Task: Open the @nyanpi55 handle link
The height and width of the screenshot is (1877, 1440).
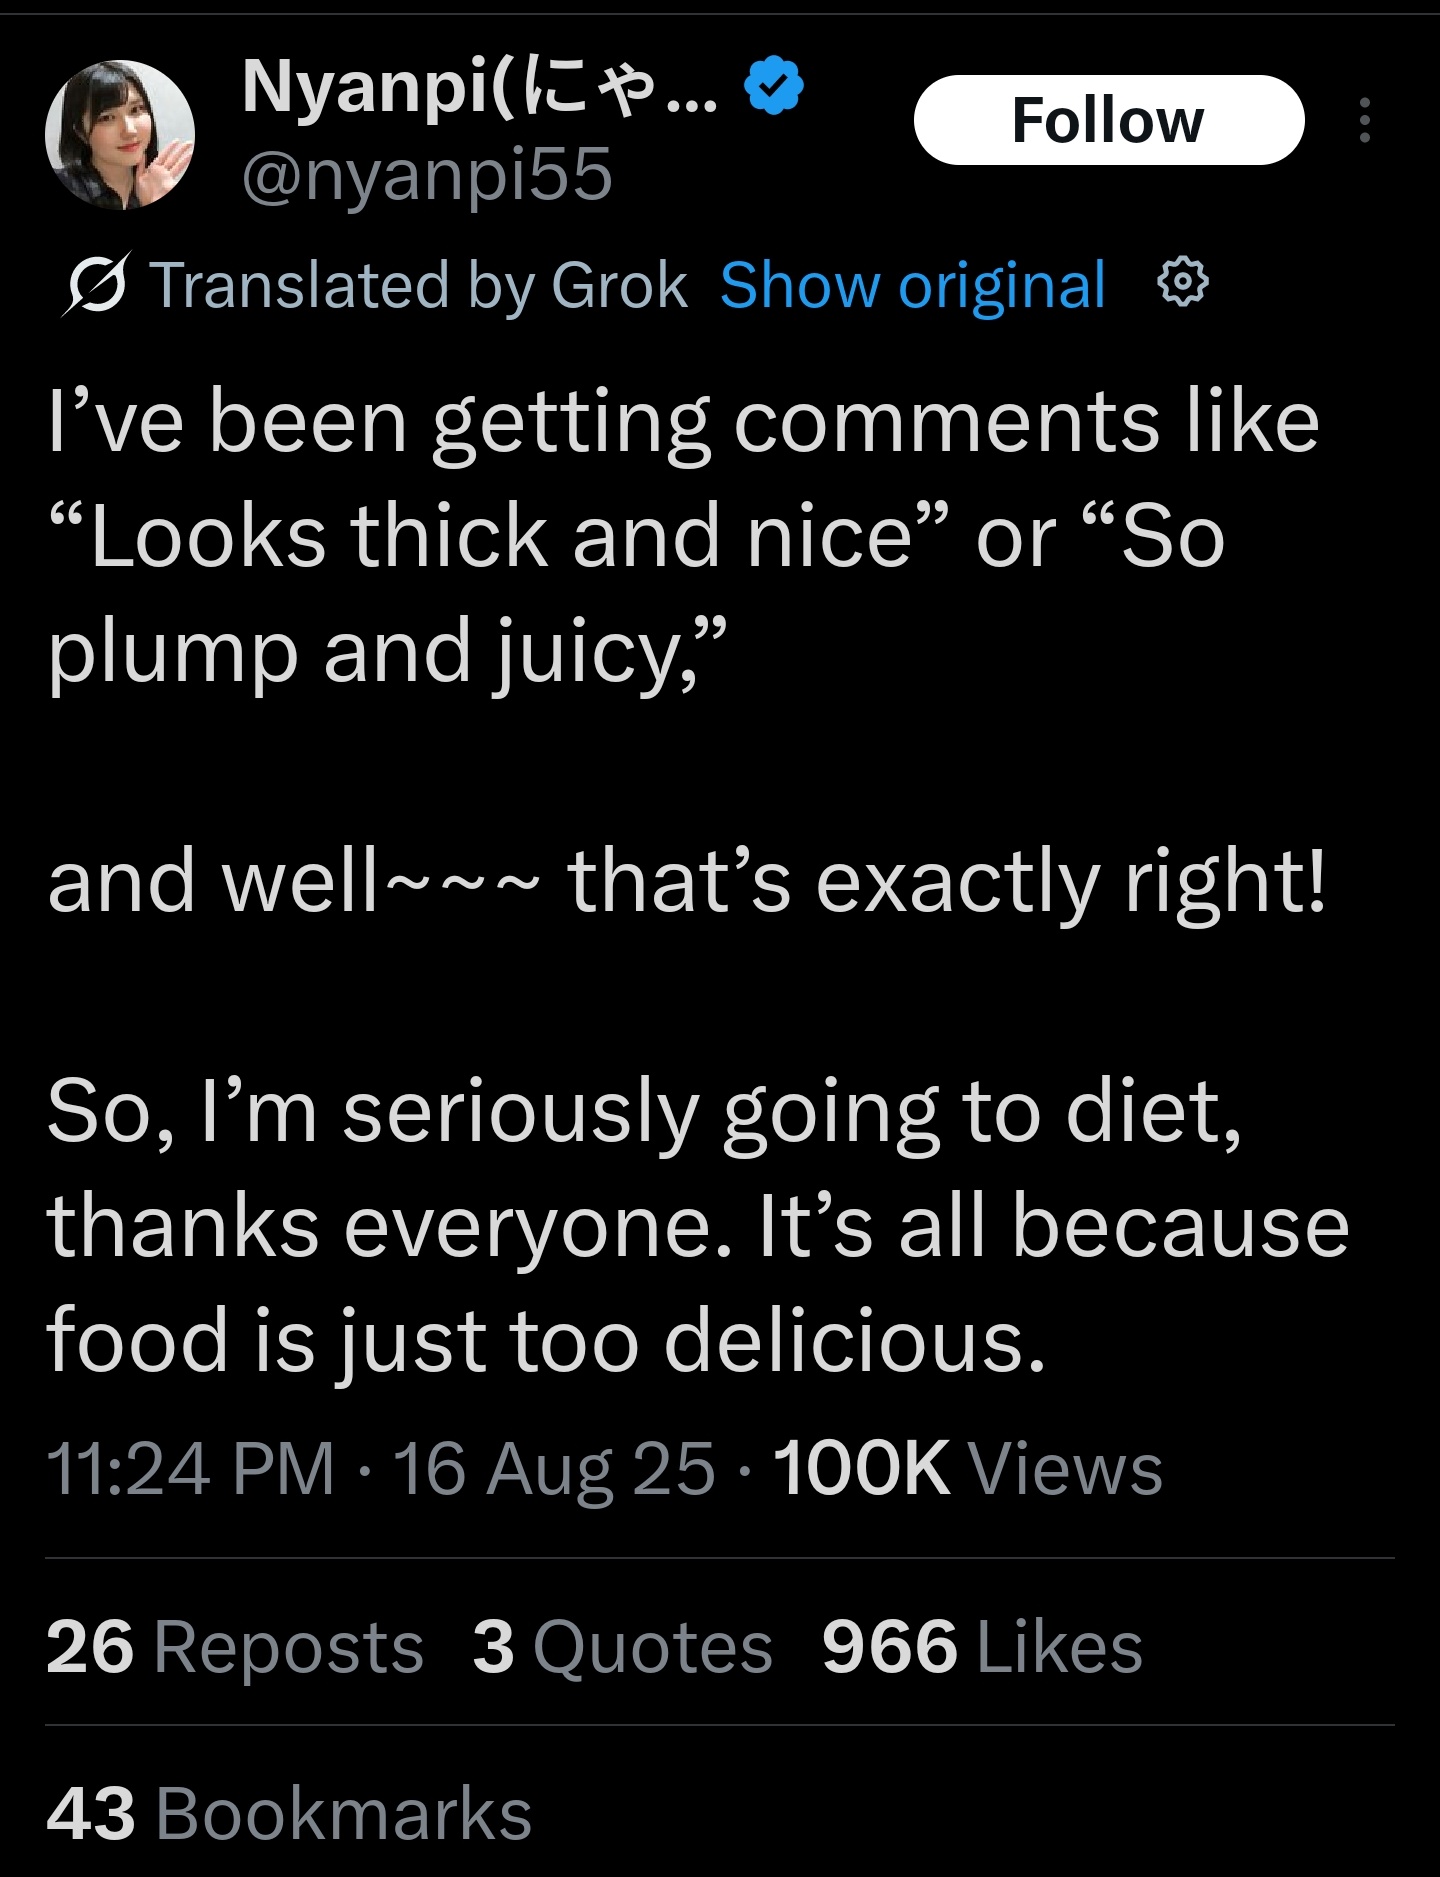Action: (427, 175)
